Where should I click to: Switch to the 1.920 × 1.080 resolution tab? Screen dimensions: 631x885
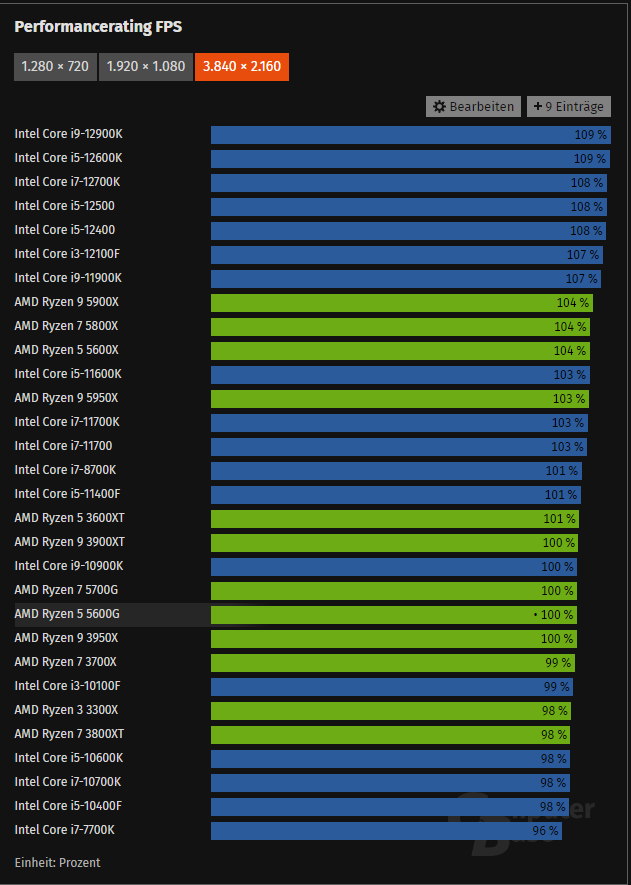(x=146, y=67)
